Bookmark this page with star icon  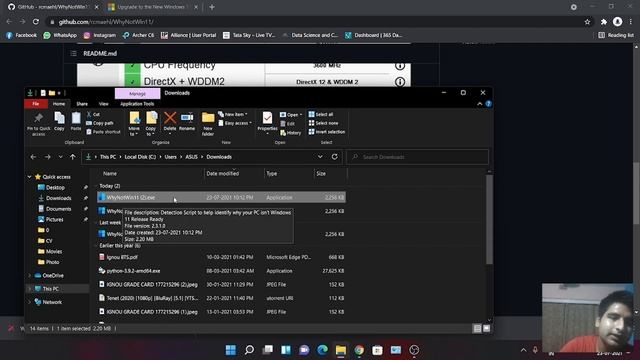587,22
